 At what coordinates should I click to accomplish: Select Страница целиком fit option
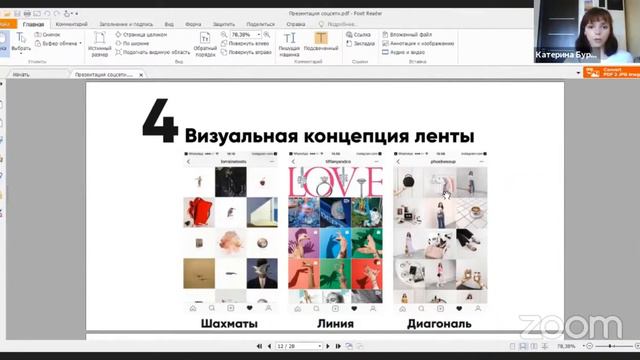[x=141, y=35]
